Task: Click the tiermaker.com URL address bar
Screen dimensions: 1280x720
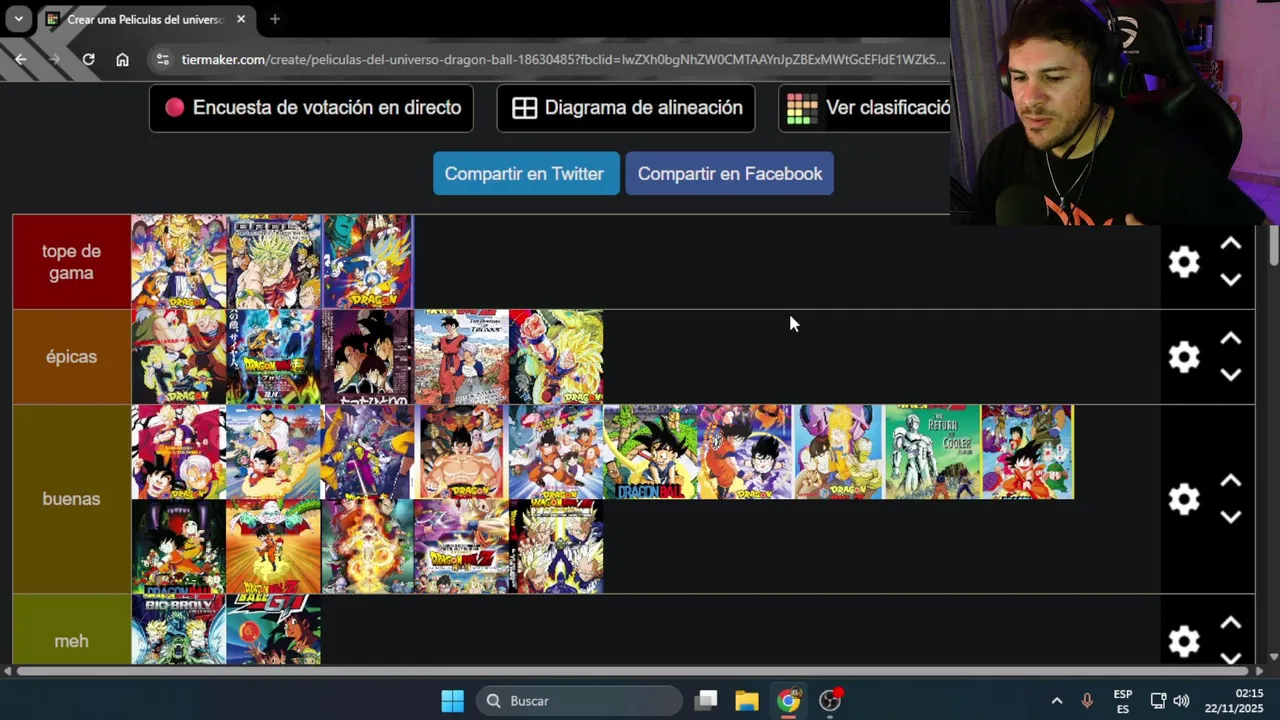Action: (x=562, y=59)
